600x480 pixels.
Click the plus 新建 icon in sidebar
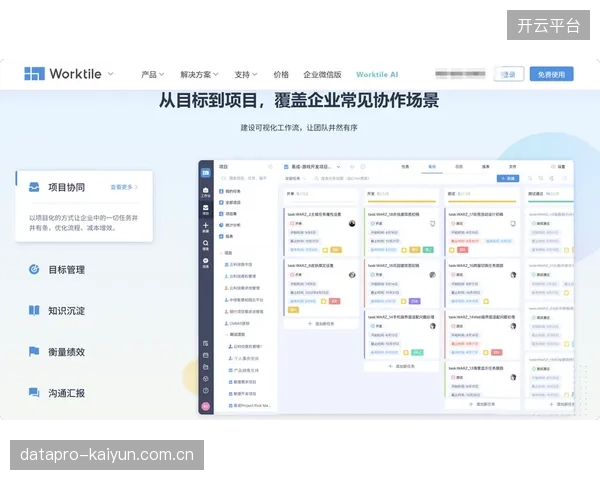[x=205, y=227]
